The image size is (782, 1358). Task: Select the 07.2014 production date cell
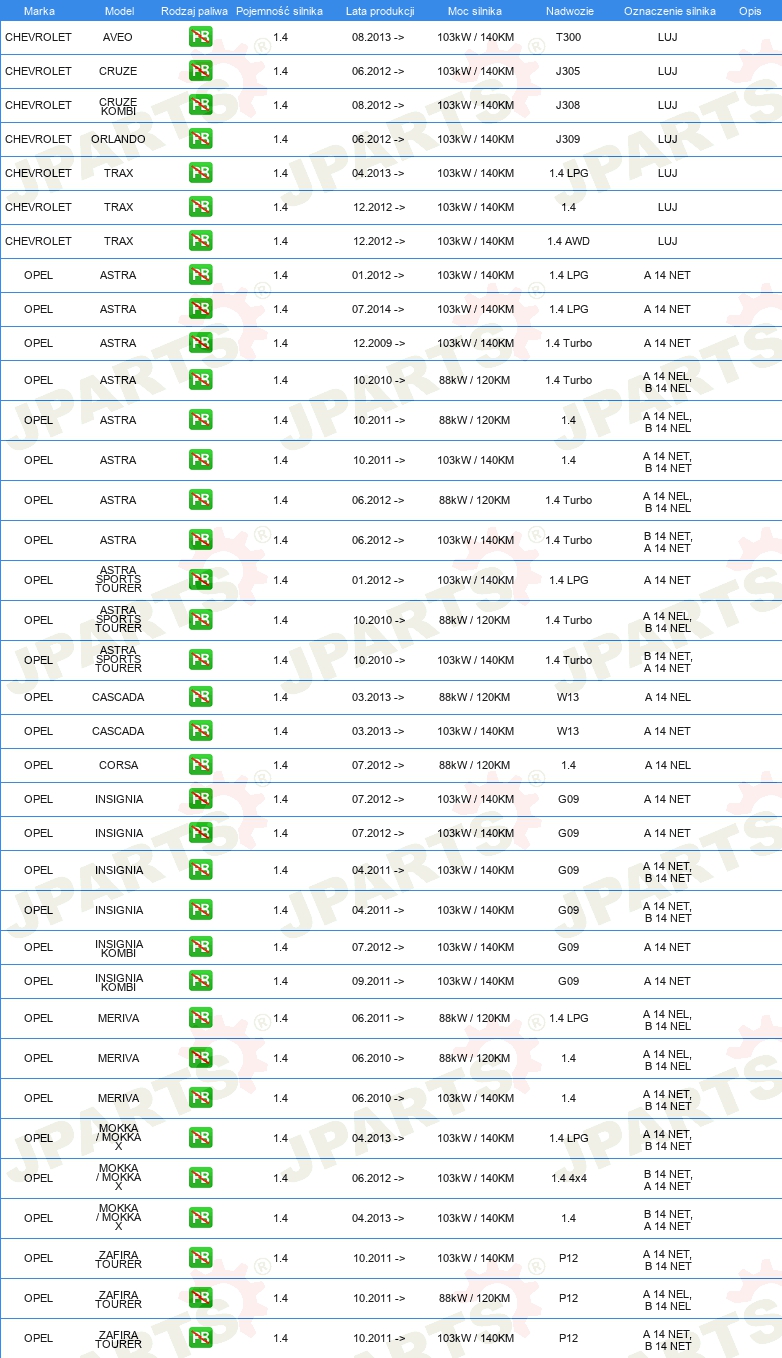coord(378,309)
